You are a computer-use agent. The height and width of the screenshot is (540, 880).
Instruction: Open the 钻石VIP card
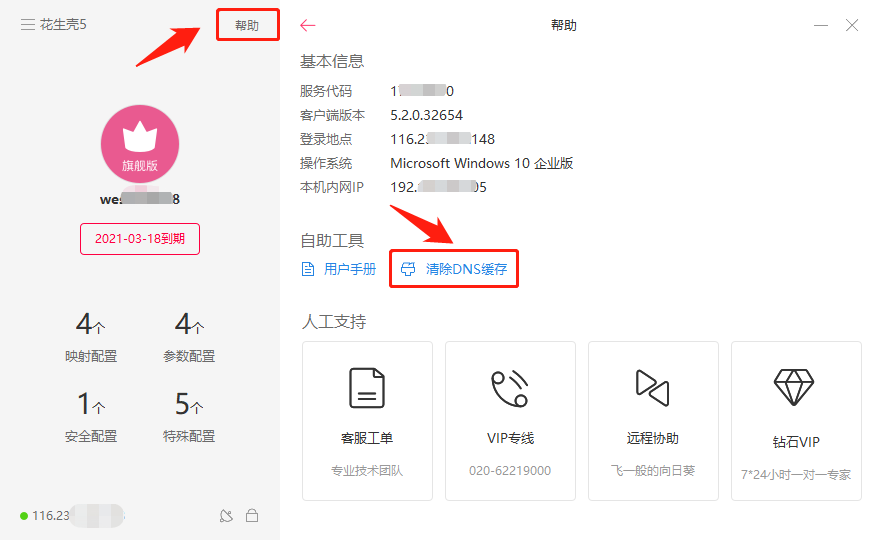click(x=796, y=420)
